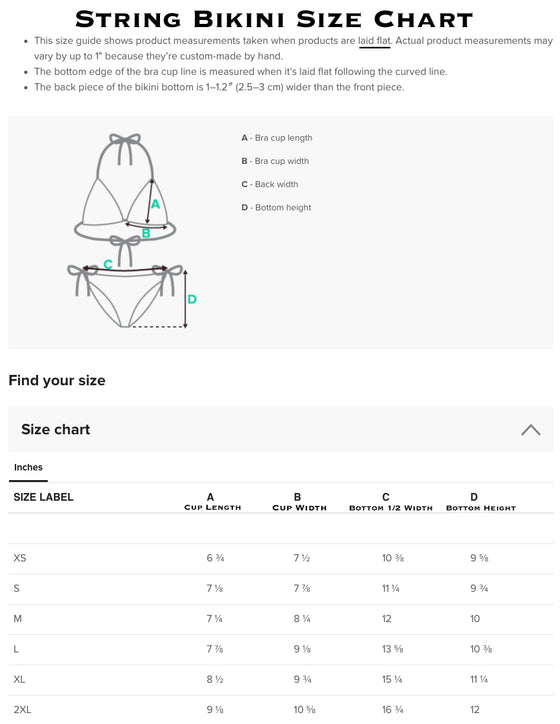This screenshot has width=560, height=724.
Task: Collapse the Size chart chevron arrow
Action: coord(530,429)
